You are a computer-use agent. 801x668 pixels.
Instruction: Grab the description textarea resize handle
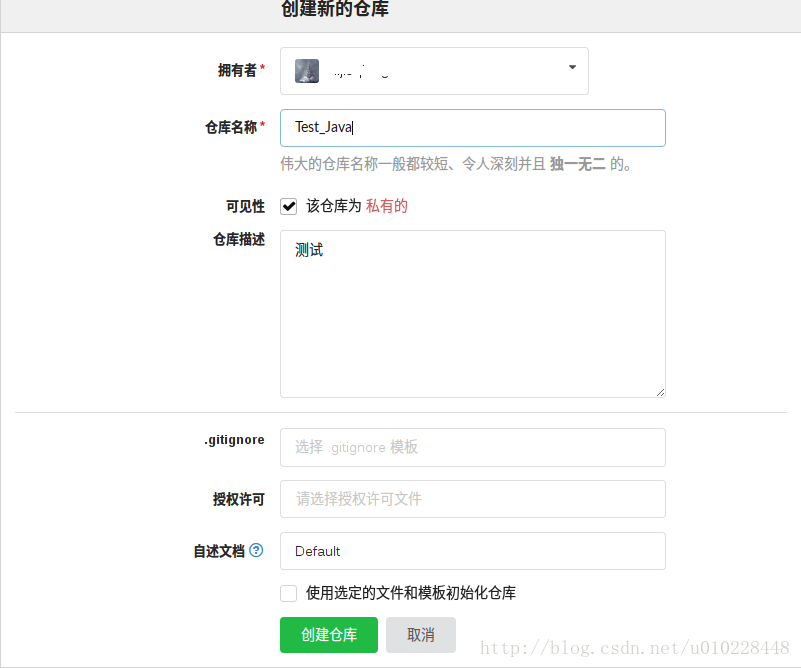click(x=660, y=392)
